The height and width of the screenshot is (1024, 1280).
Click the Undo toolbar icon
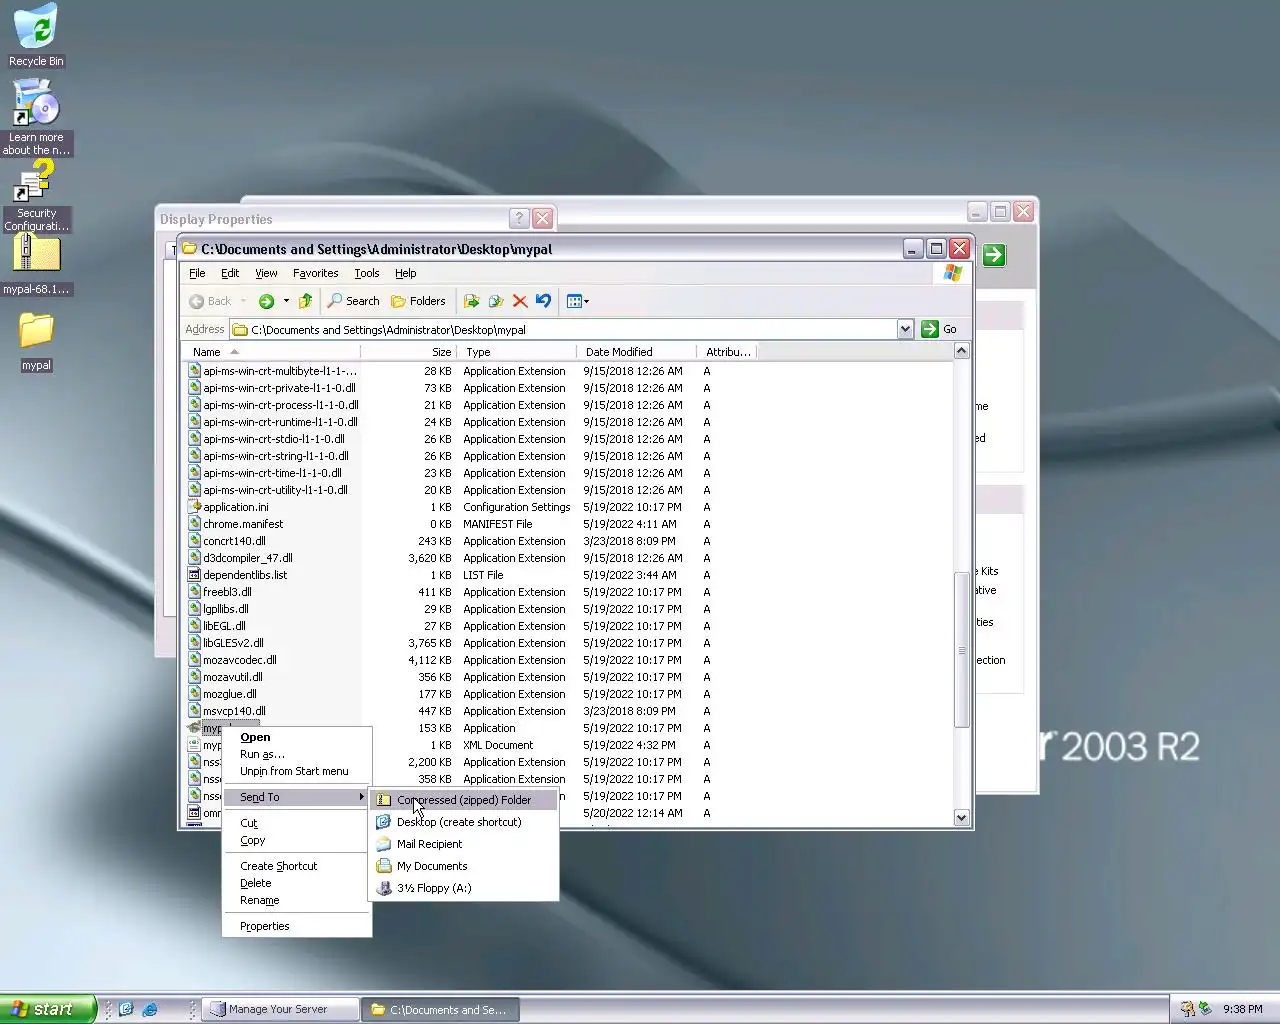pyautogui.click(x=543, y=301)
